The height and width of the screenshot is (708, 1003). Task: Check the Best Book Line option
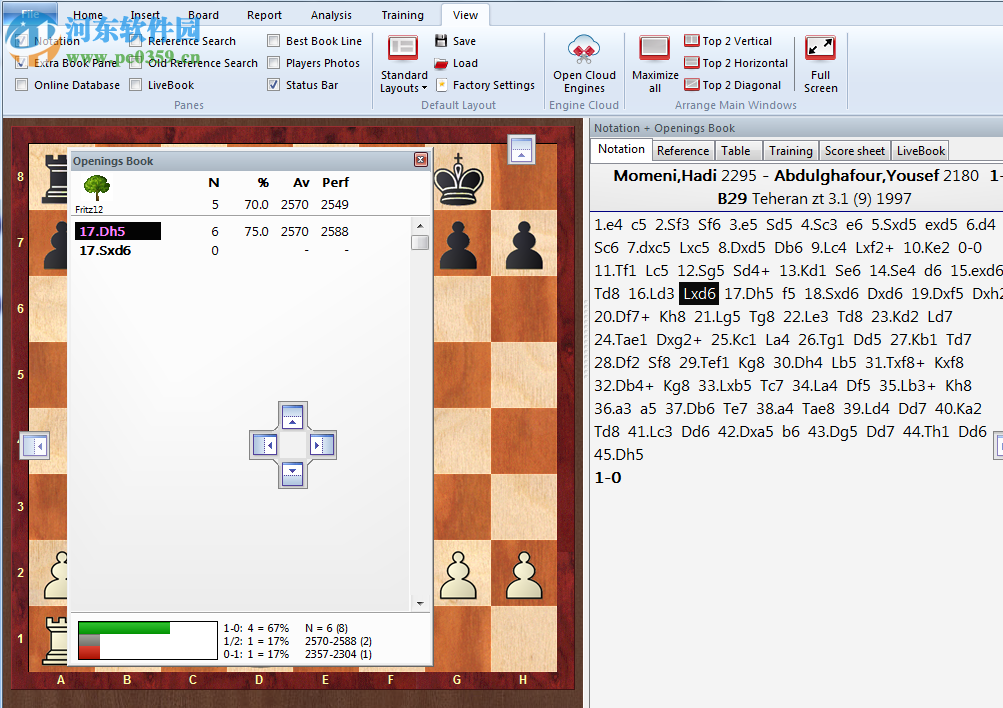coord(272,40)
